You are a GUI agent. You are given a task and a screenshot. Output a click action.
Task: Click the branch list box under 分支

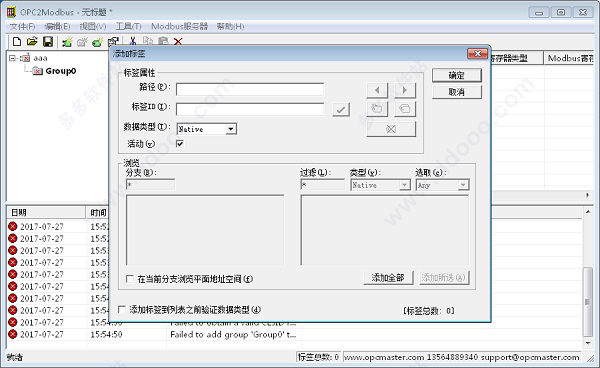click(x=205, y=230)
